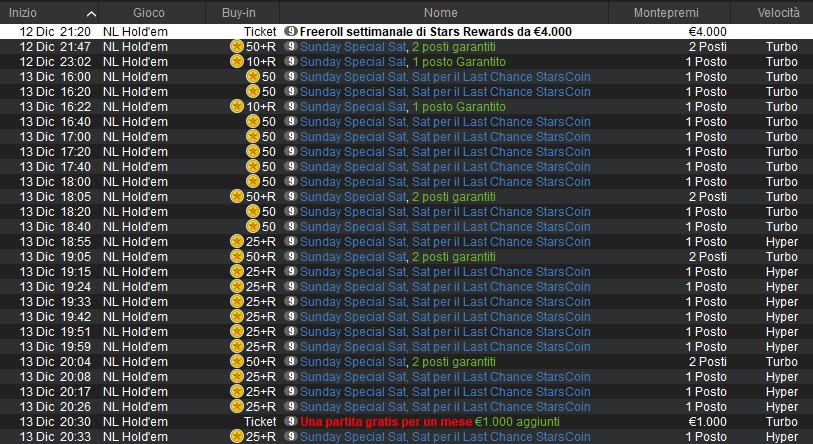
Task: Click the 9-max icon in the 13 Dic 20:30 row
Action: tap(291, 422)
